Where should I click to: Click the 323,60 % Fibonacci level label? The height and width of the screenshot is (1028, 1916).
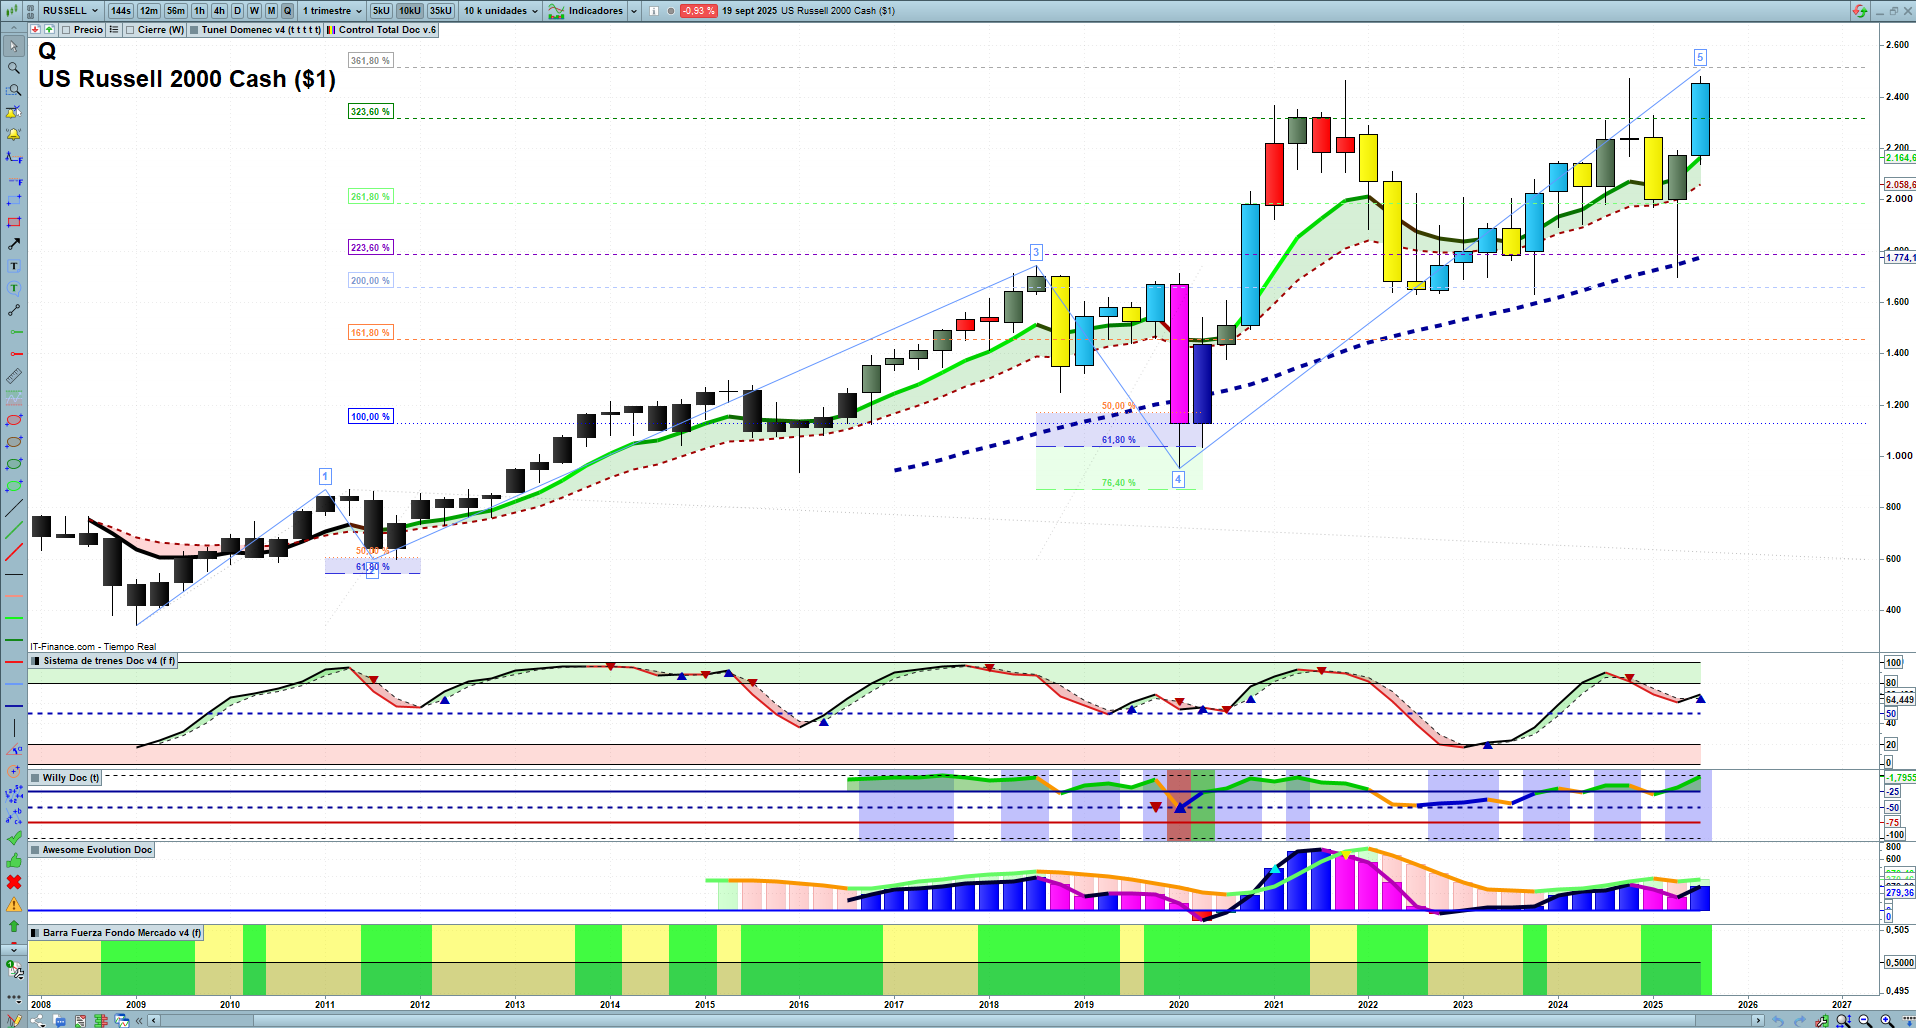tap(370, 112)
